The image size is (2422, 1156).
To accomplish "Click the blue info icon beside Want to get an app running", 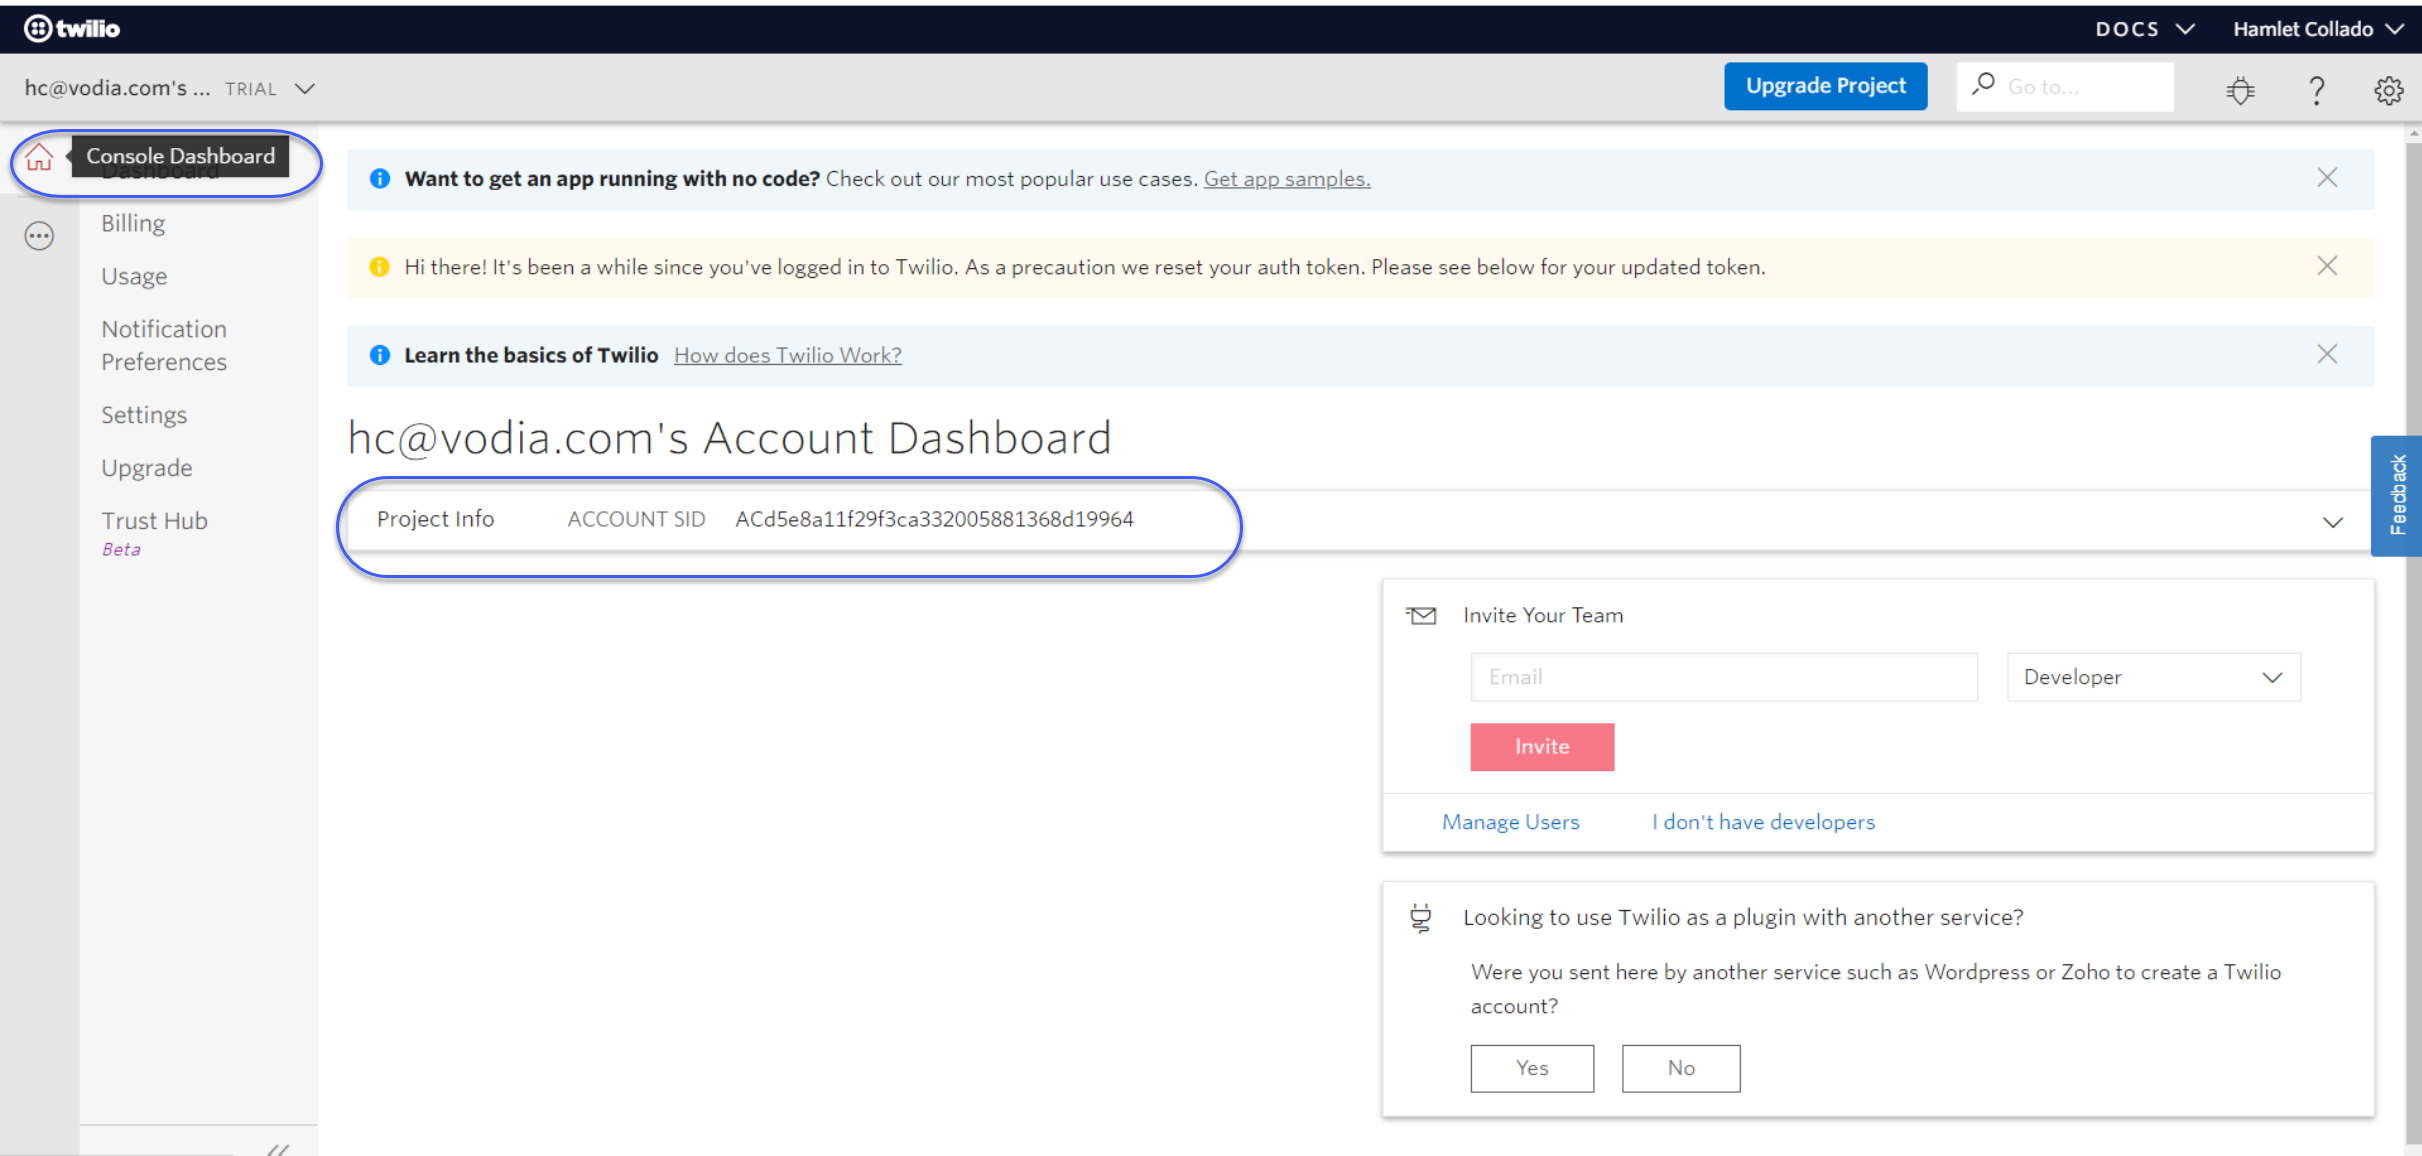I will point(379,179).
